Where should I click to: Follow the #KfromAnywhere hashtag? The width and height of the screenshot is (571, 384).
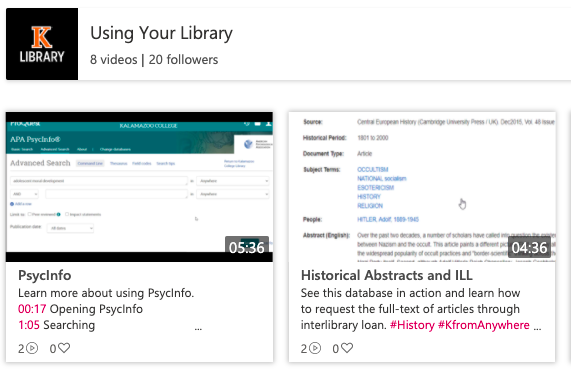pyautogui.click(x=484, y=325)
